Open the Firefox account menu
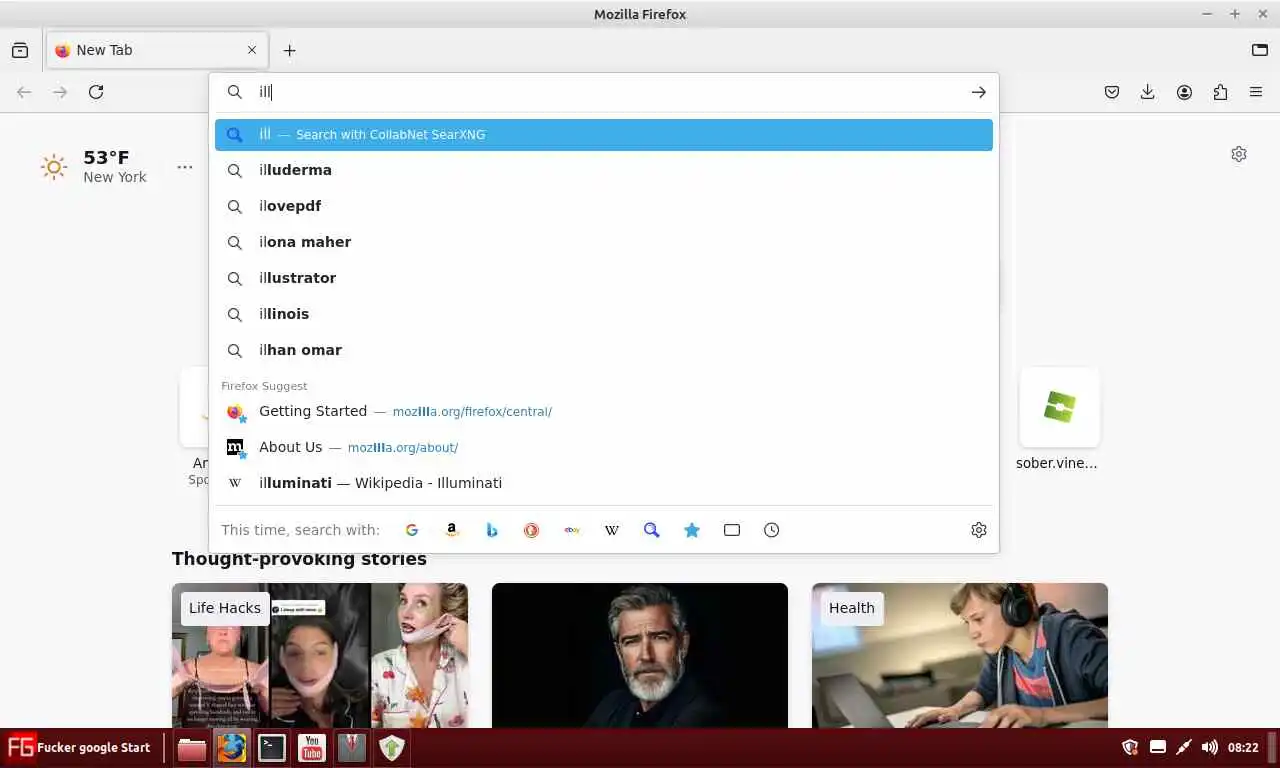The width and height of the screenshot is (1280, 768). point(1184,92)
